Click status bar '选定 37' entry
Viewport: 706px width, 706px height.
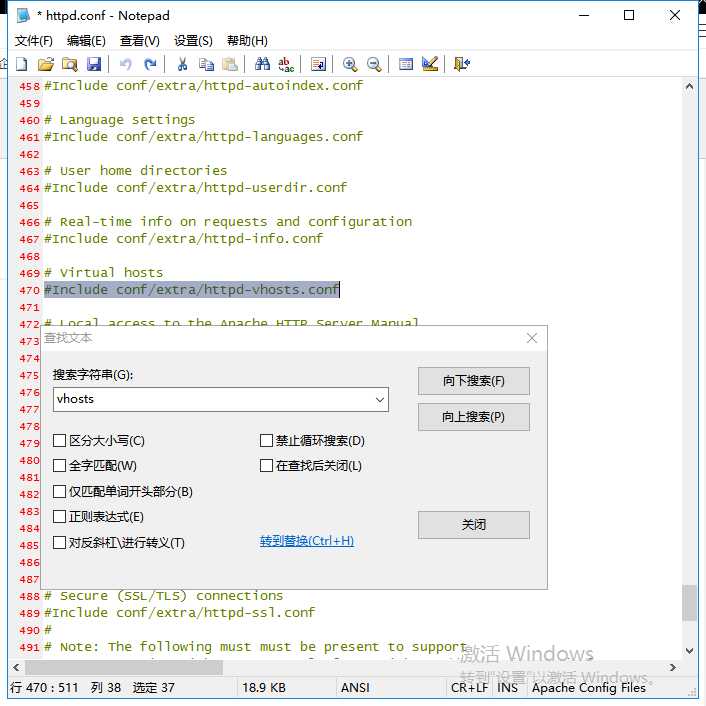pos(154,688)
